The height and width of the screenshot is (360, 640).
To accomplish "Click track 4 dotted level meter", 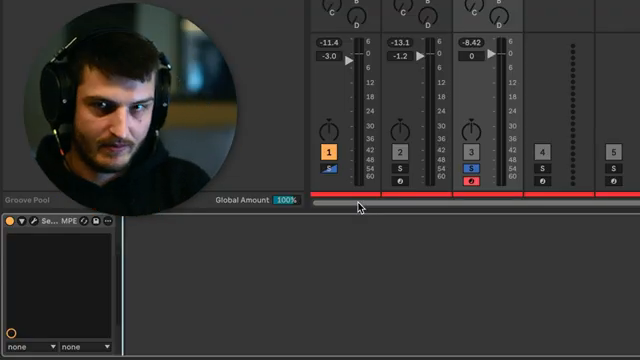I will [x=573, y=115].
